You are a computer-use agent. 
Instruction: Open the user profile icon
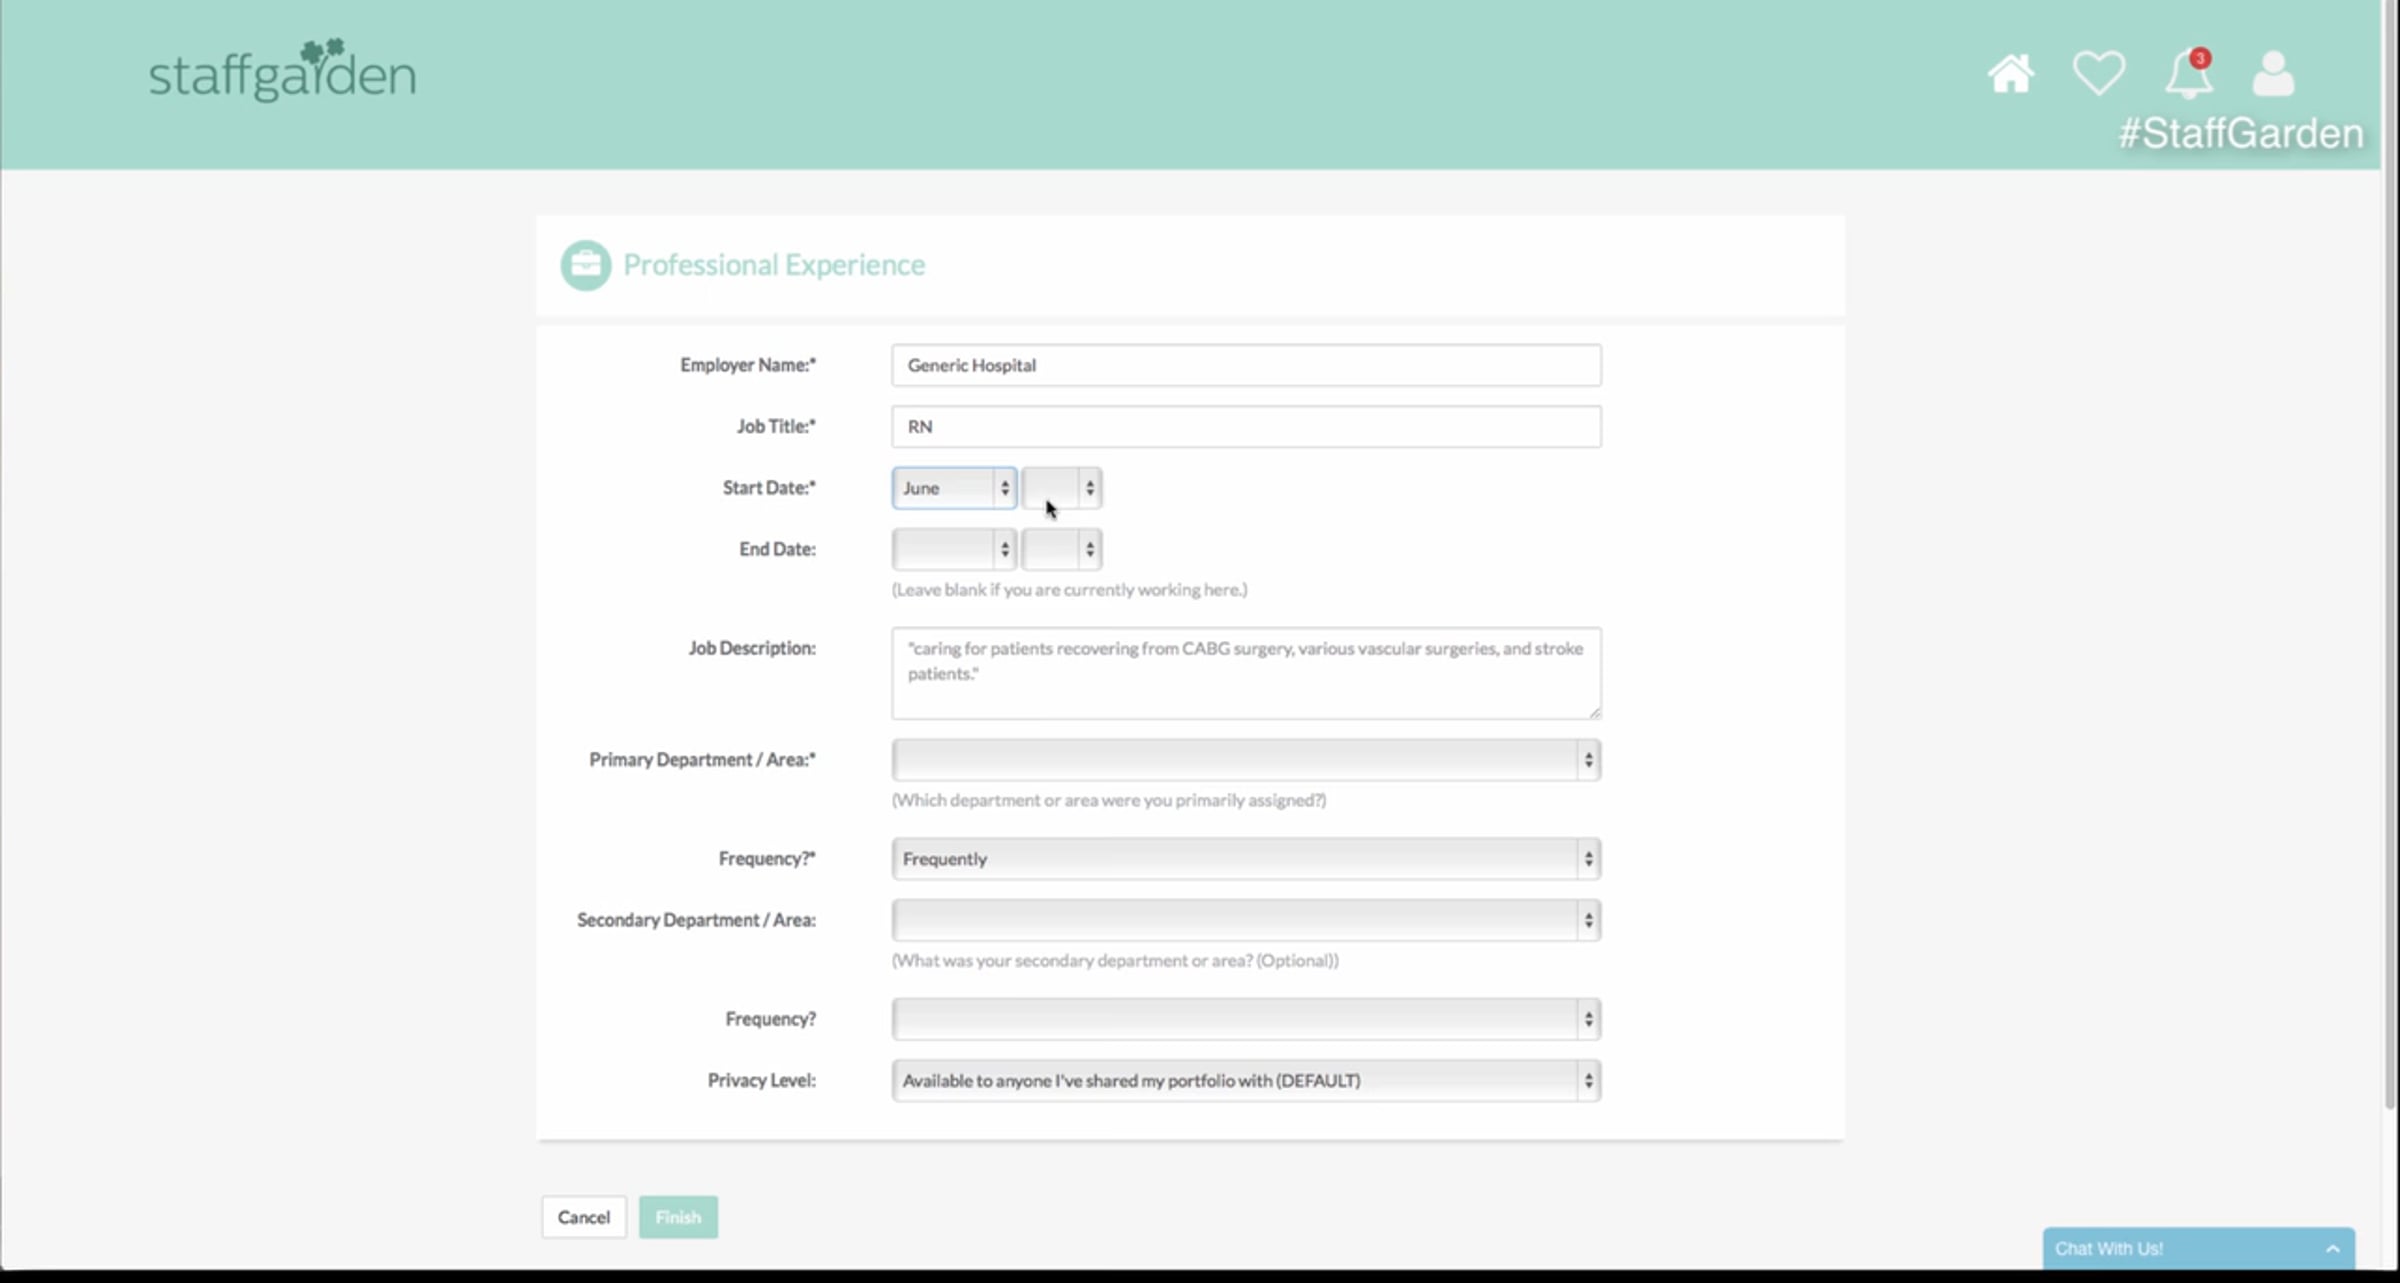point(2273,74)
